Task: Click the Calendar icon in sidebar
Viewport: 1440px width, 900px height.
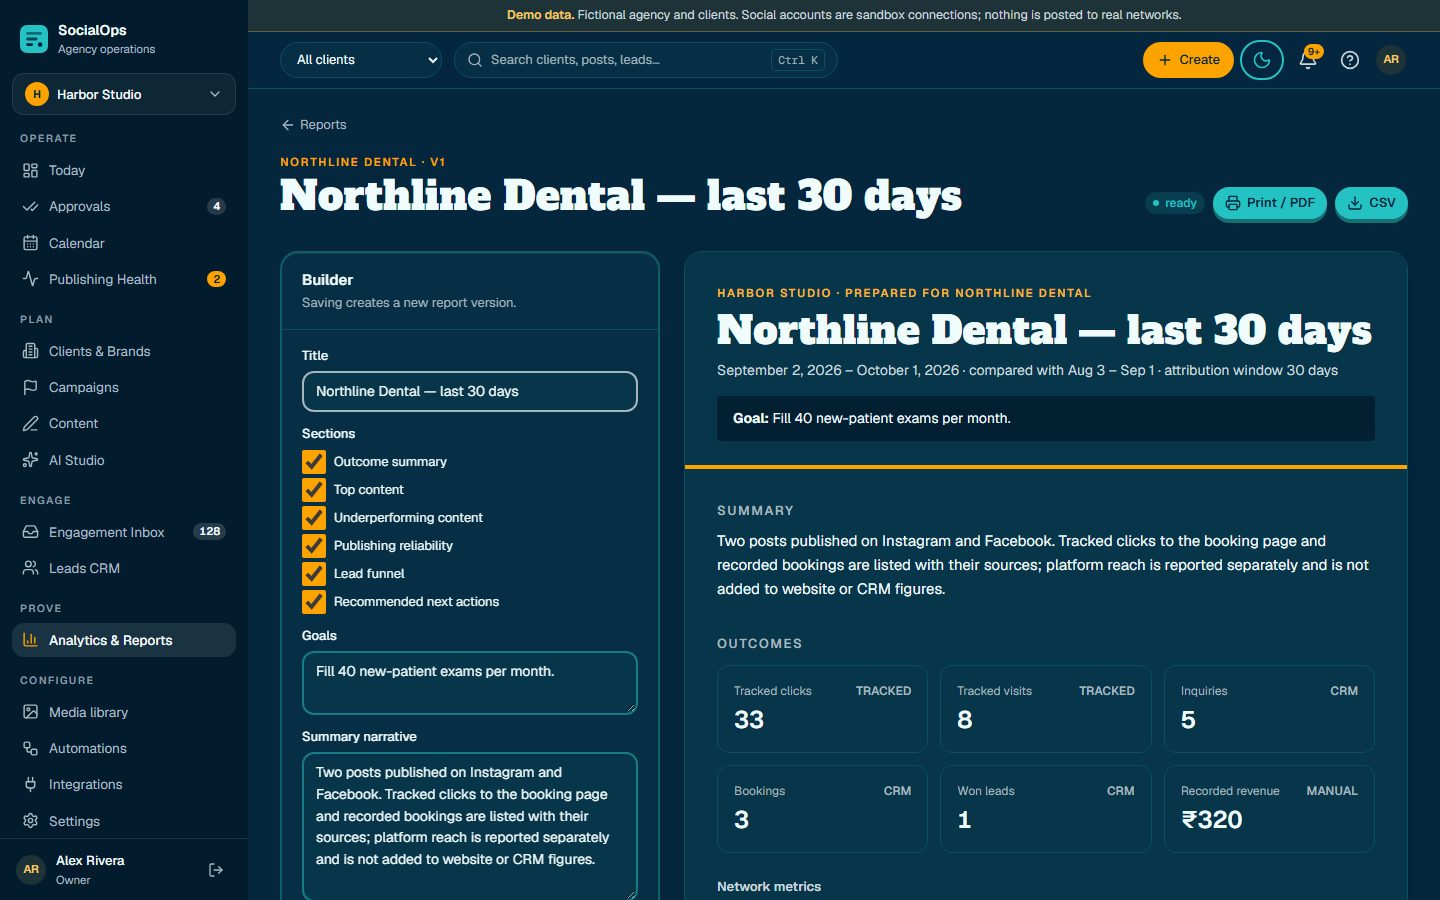Action: pyautogui.click(x=31, y=243)
